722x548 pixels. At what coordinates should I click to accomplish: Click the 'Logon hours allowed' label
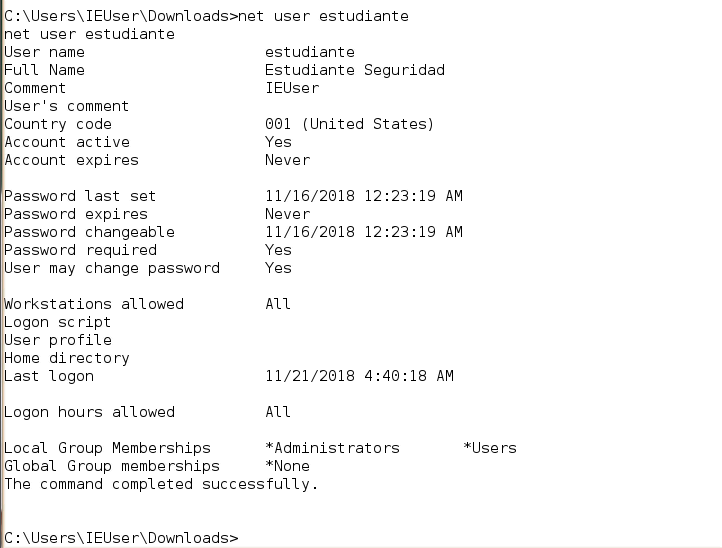[x=89, y=412]
